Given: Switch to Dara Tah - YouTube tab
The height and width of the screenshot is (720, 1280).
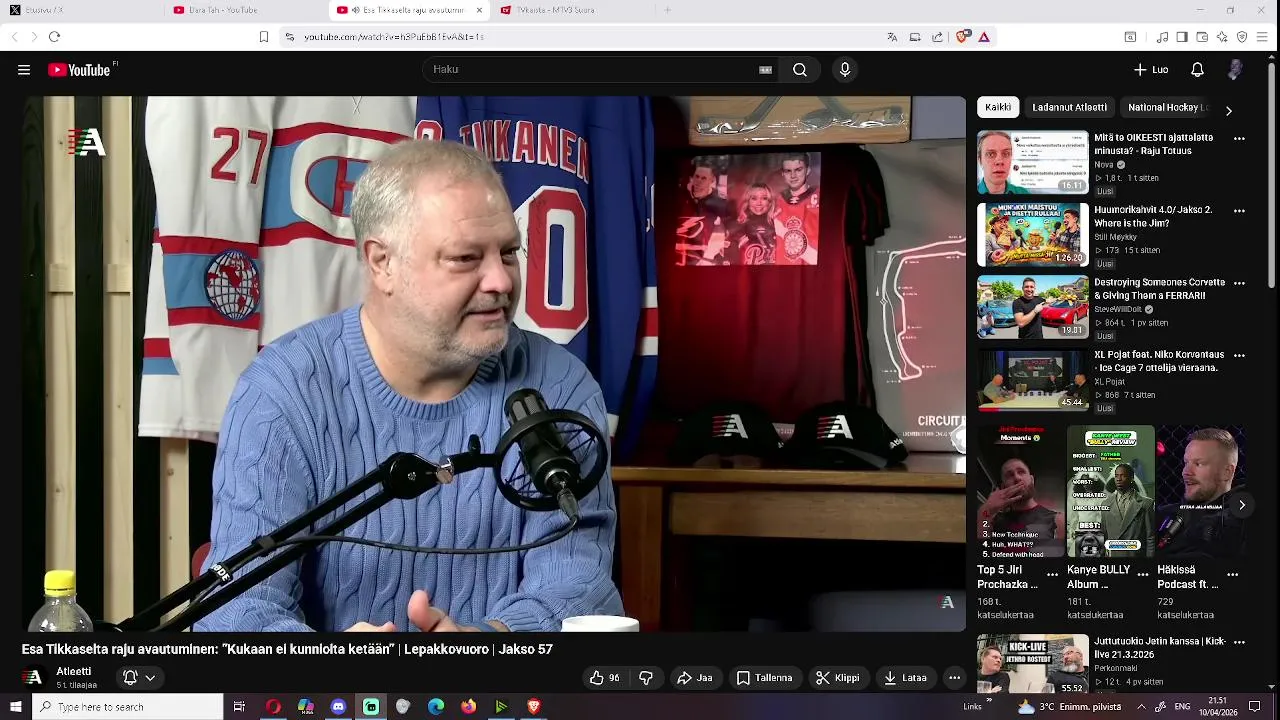Looking at the screenshot, I should point(244,10).
